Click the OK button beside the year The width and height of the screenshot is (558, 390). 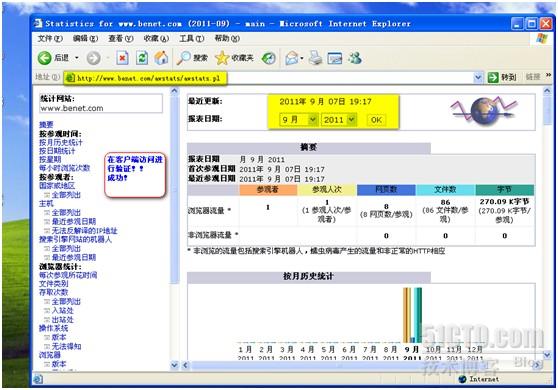[x=376, y=120]
